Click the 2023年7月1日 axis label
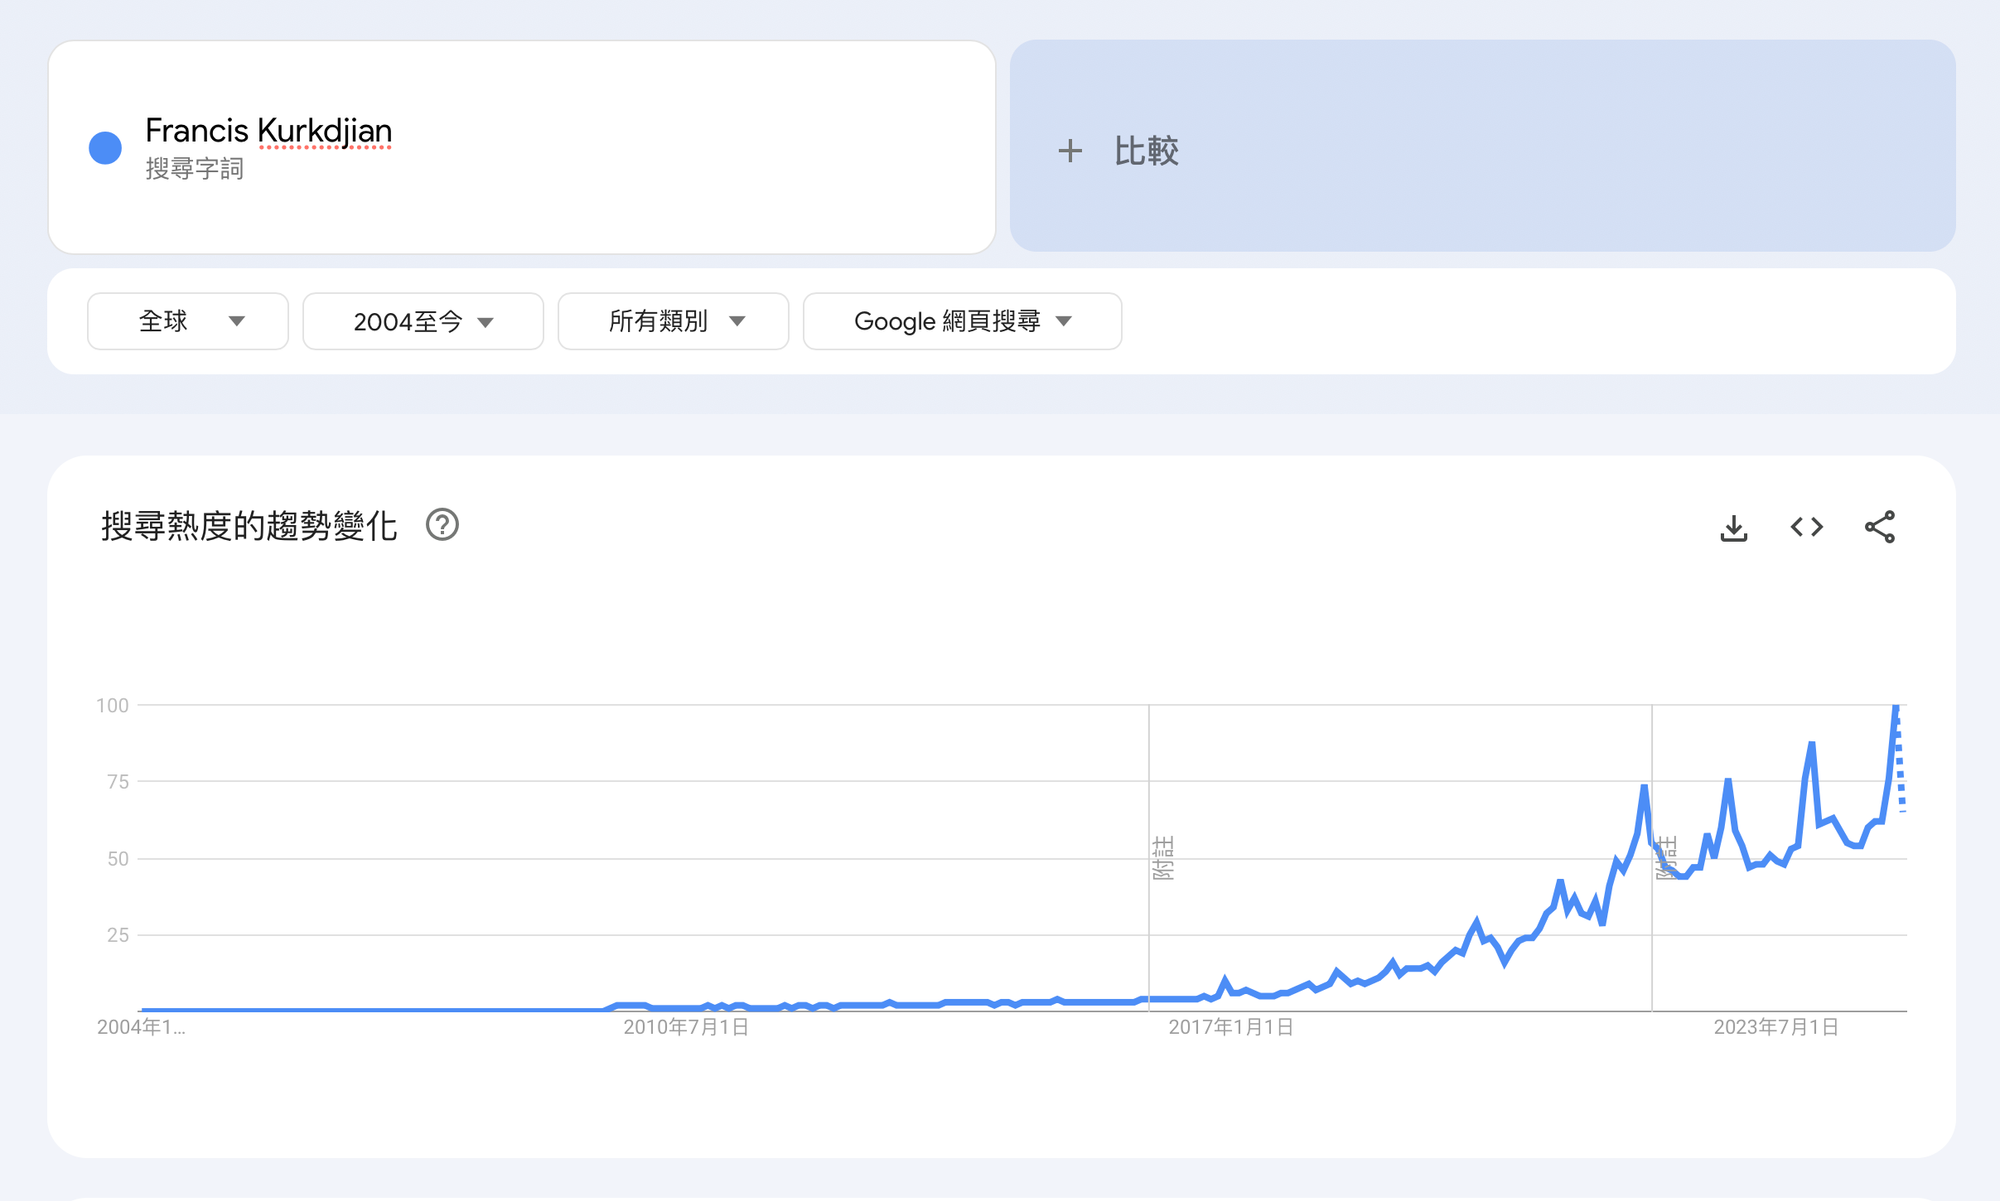The width and height of the screenshot is (2000, 1201). point(1776,1027)
